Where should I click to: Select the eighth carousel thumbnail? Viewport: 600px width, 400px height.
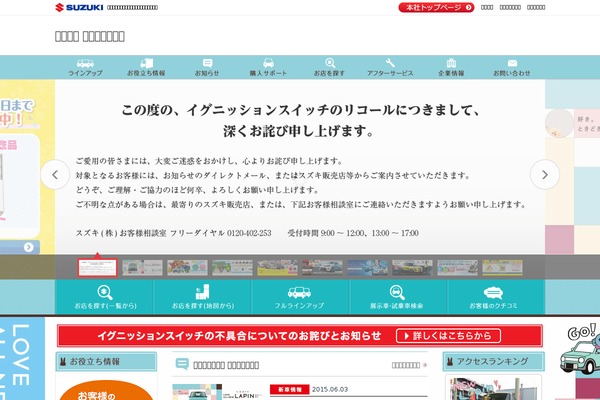(x=412, y=268)
